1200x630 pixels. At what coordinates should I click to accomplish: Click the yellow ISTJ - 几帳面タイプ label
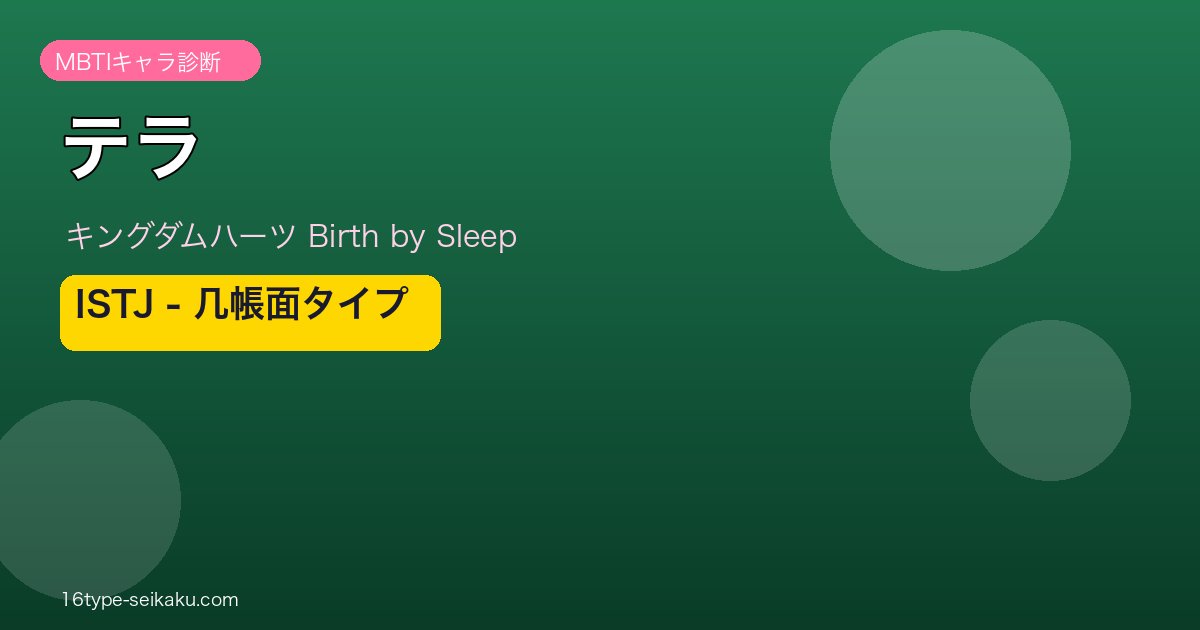pos(250,312)
